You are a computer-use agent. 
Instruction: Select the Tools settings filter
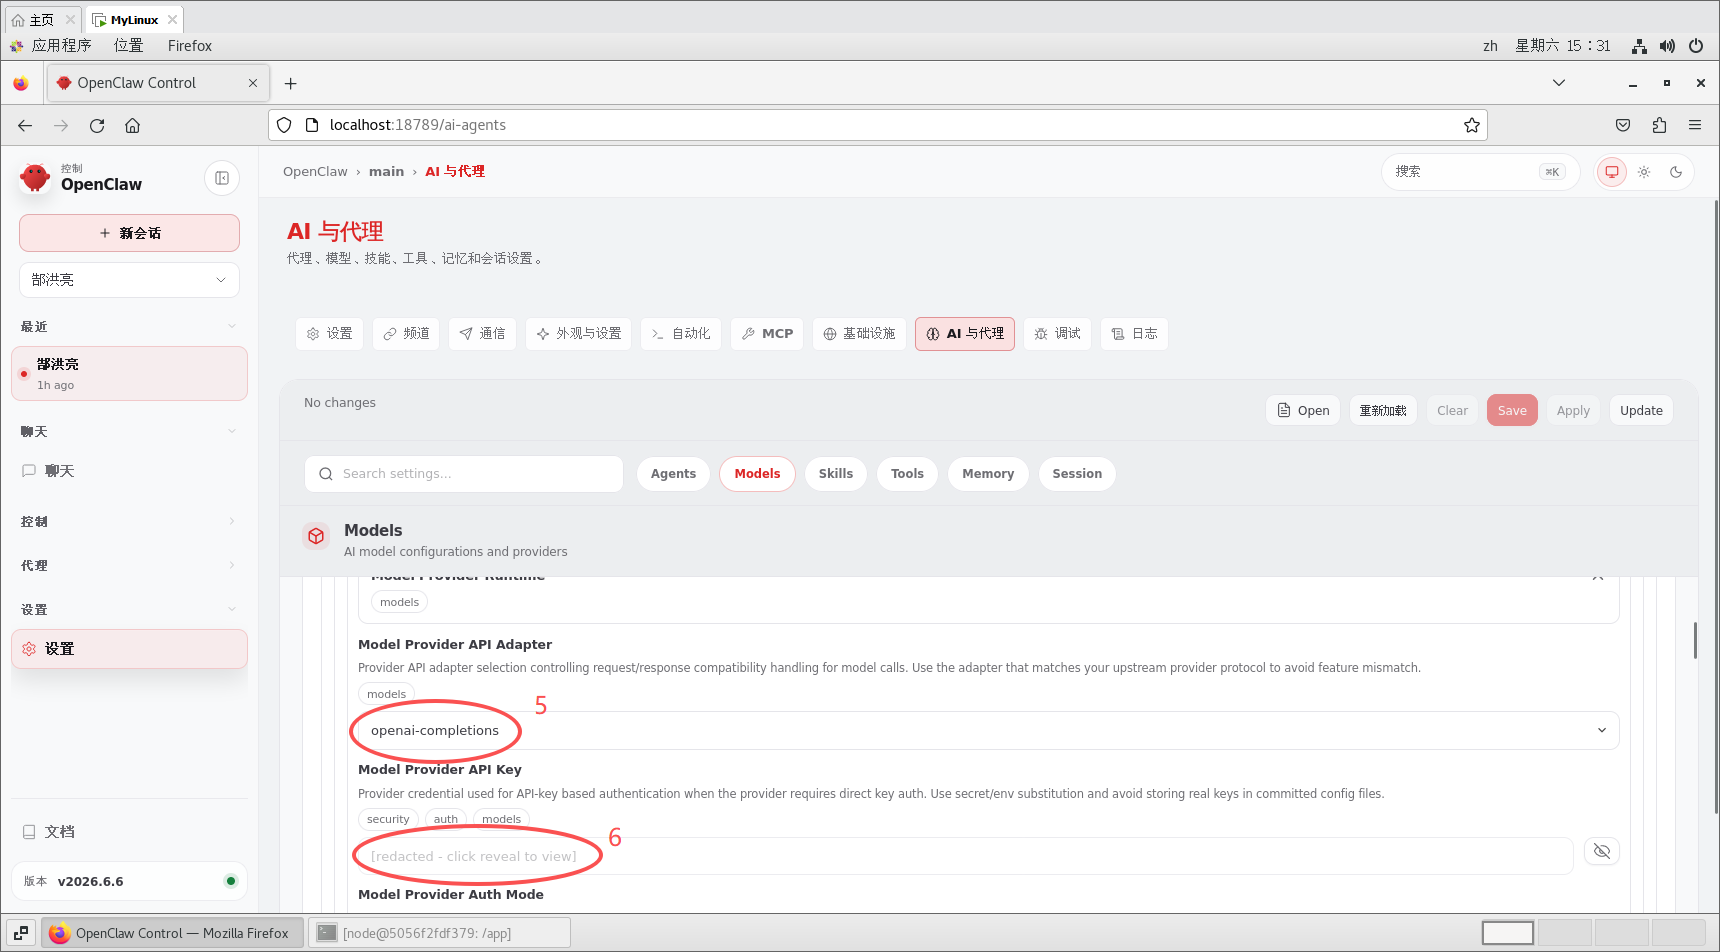(907, 474)
